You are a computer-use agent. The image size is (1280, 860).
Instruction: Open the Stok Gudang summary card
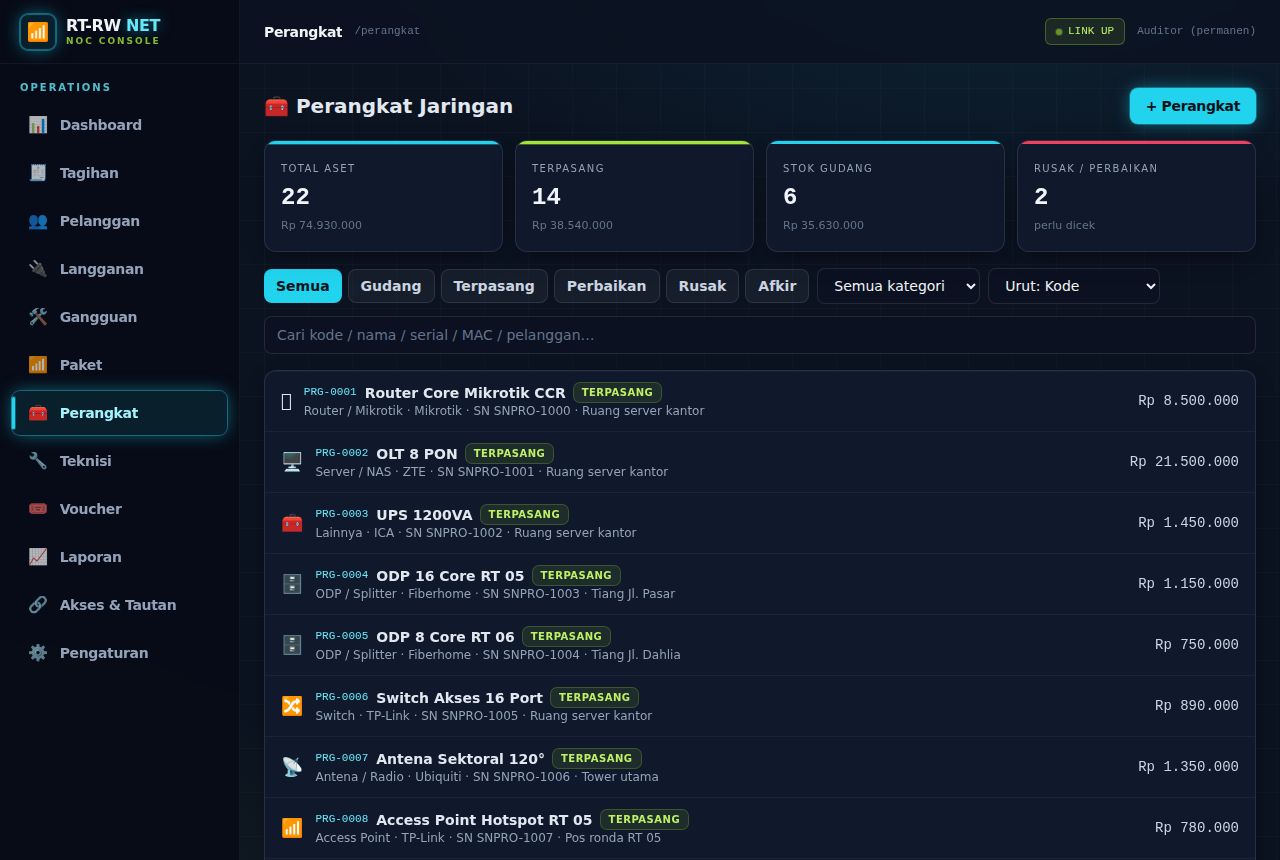[885, 196]
